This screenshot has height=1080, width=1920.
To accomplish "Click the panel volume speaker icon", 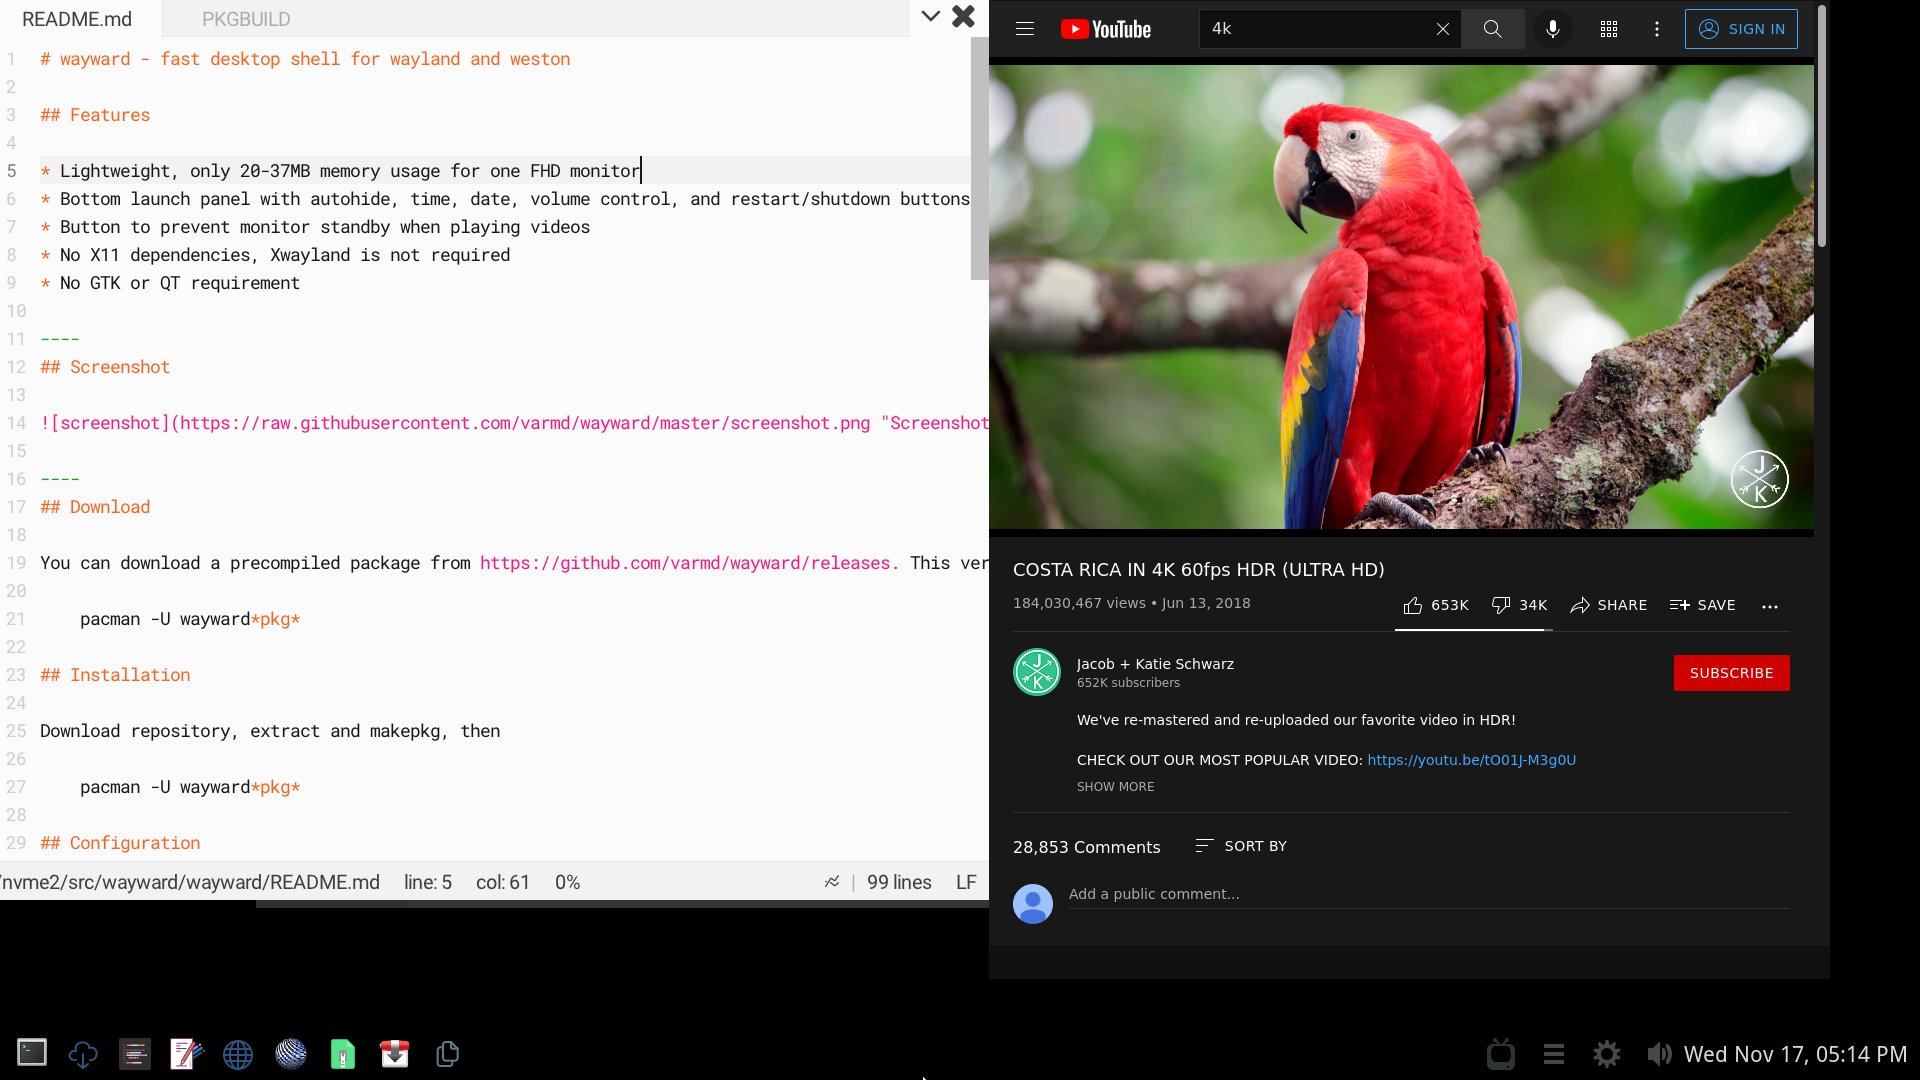I will coord(1658,1054).
